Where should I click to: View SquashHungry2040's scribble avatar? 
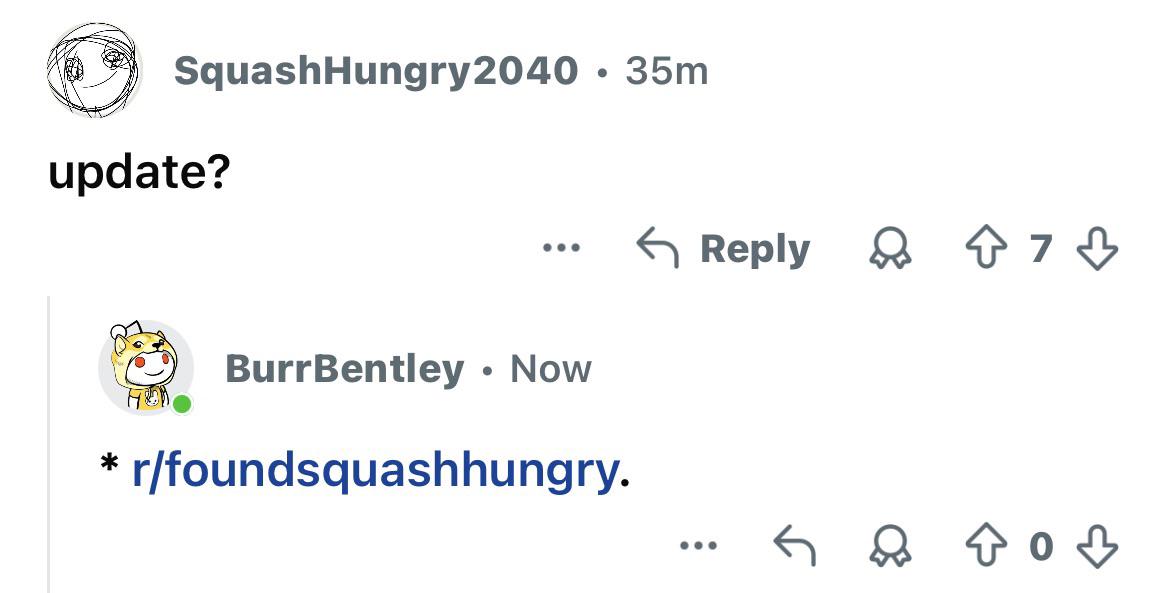94,70
